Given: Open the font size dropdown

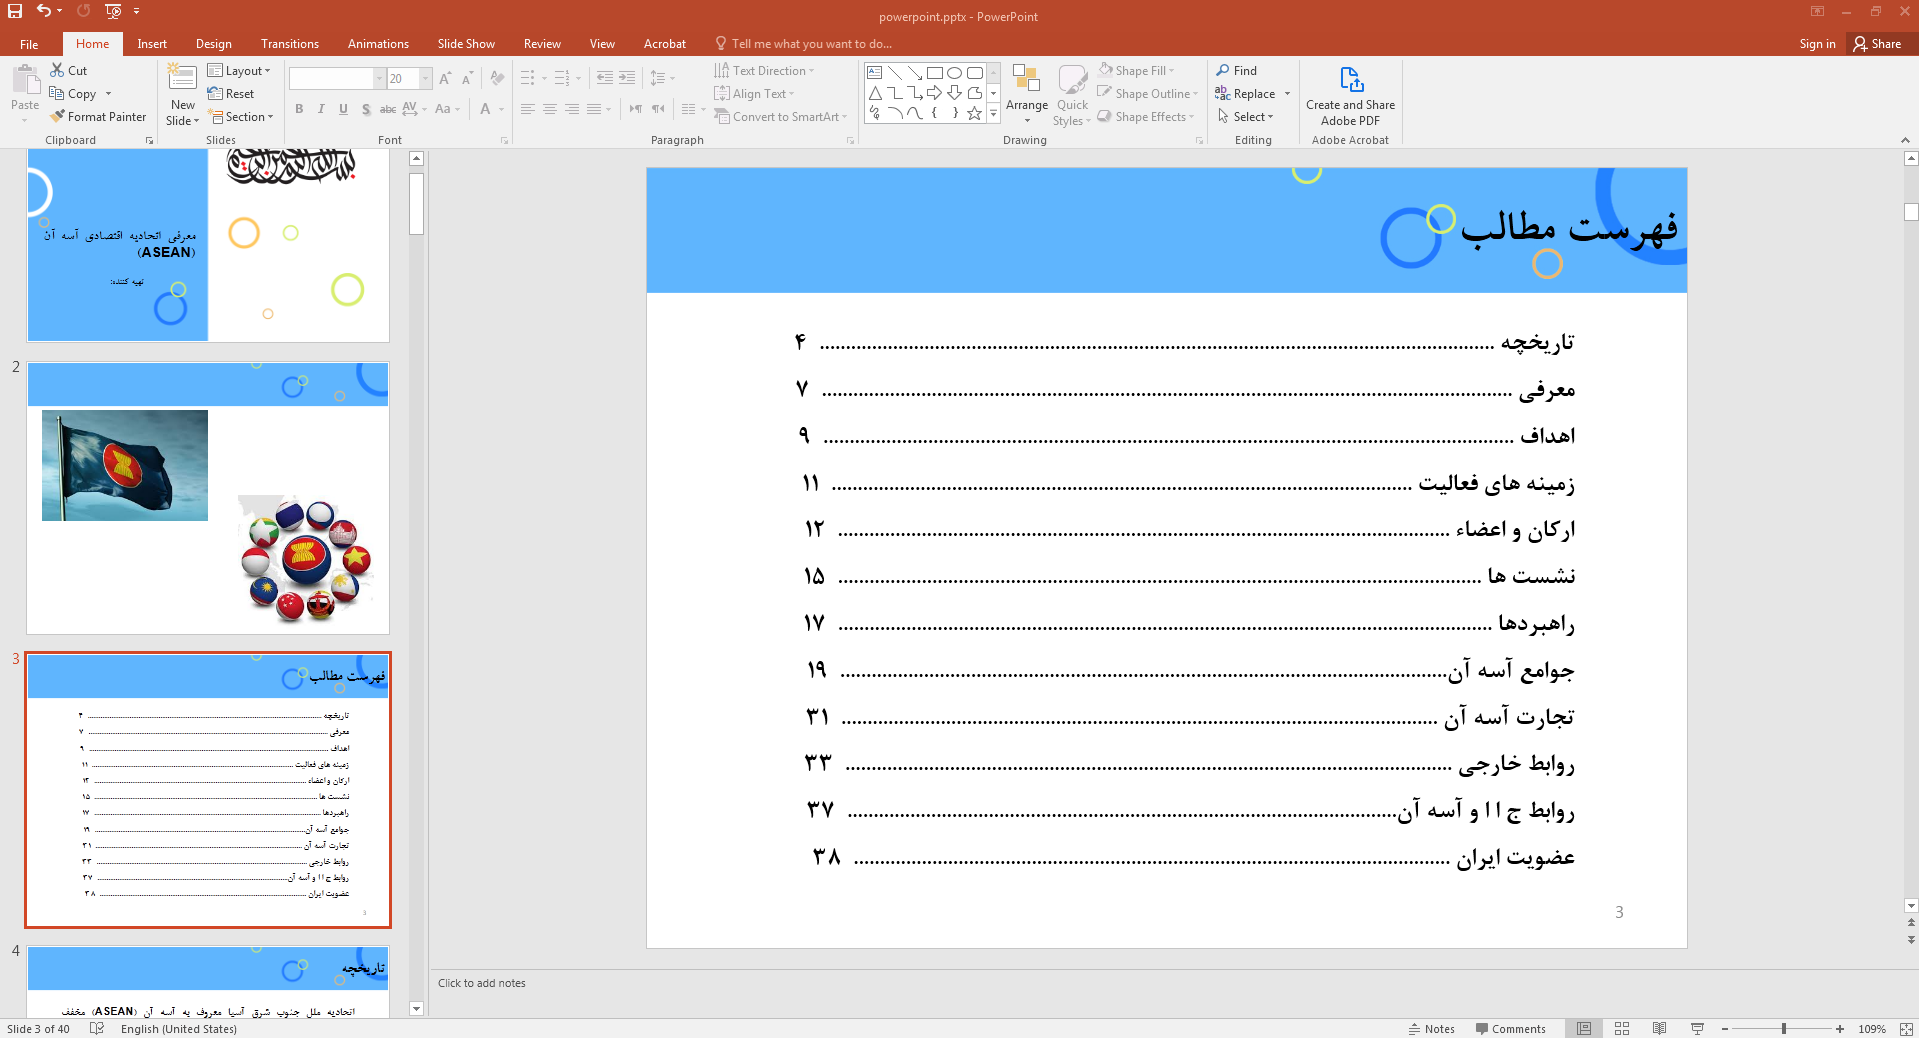Looking at the screenshot, I should coord(426,78).
